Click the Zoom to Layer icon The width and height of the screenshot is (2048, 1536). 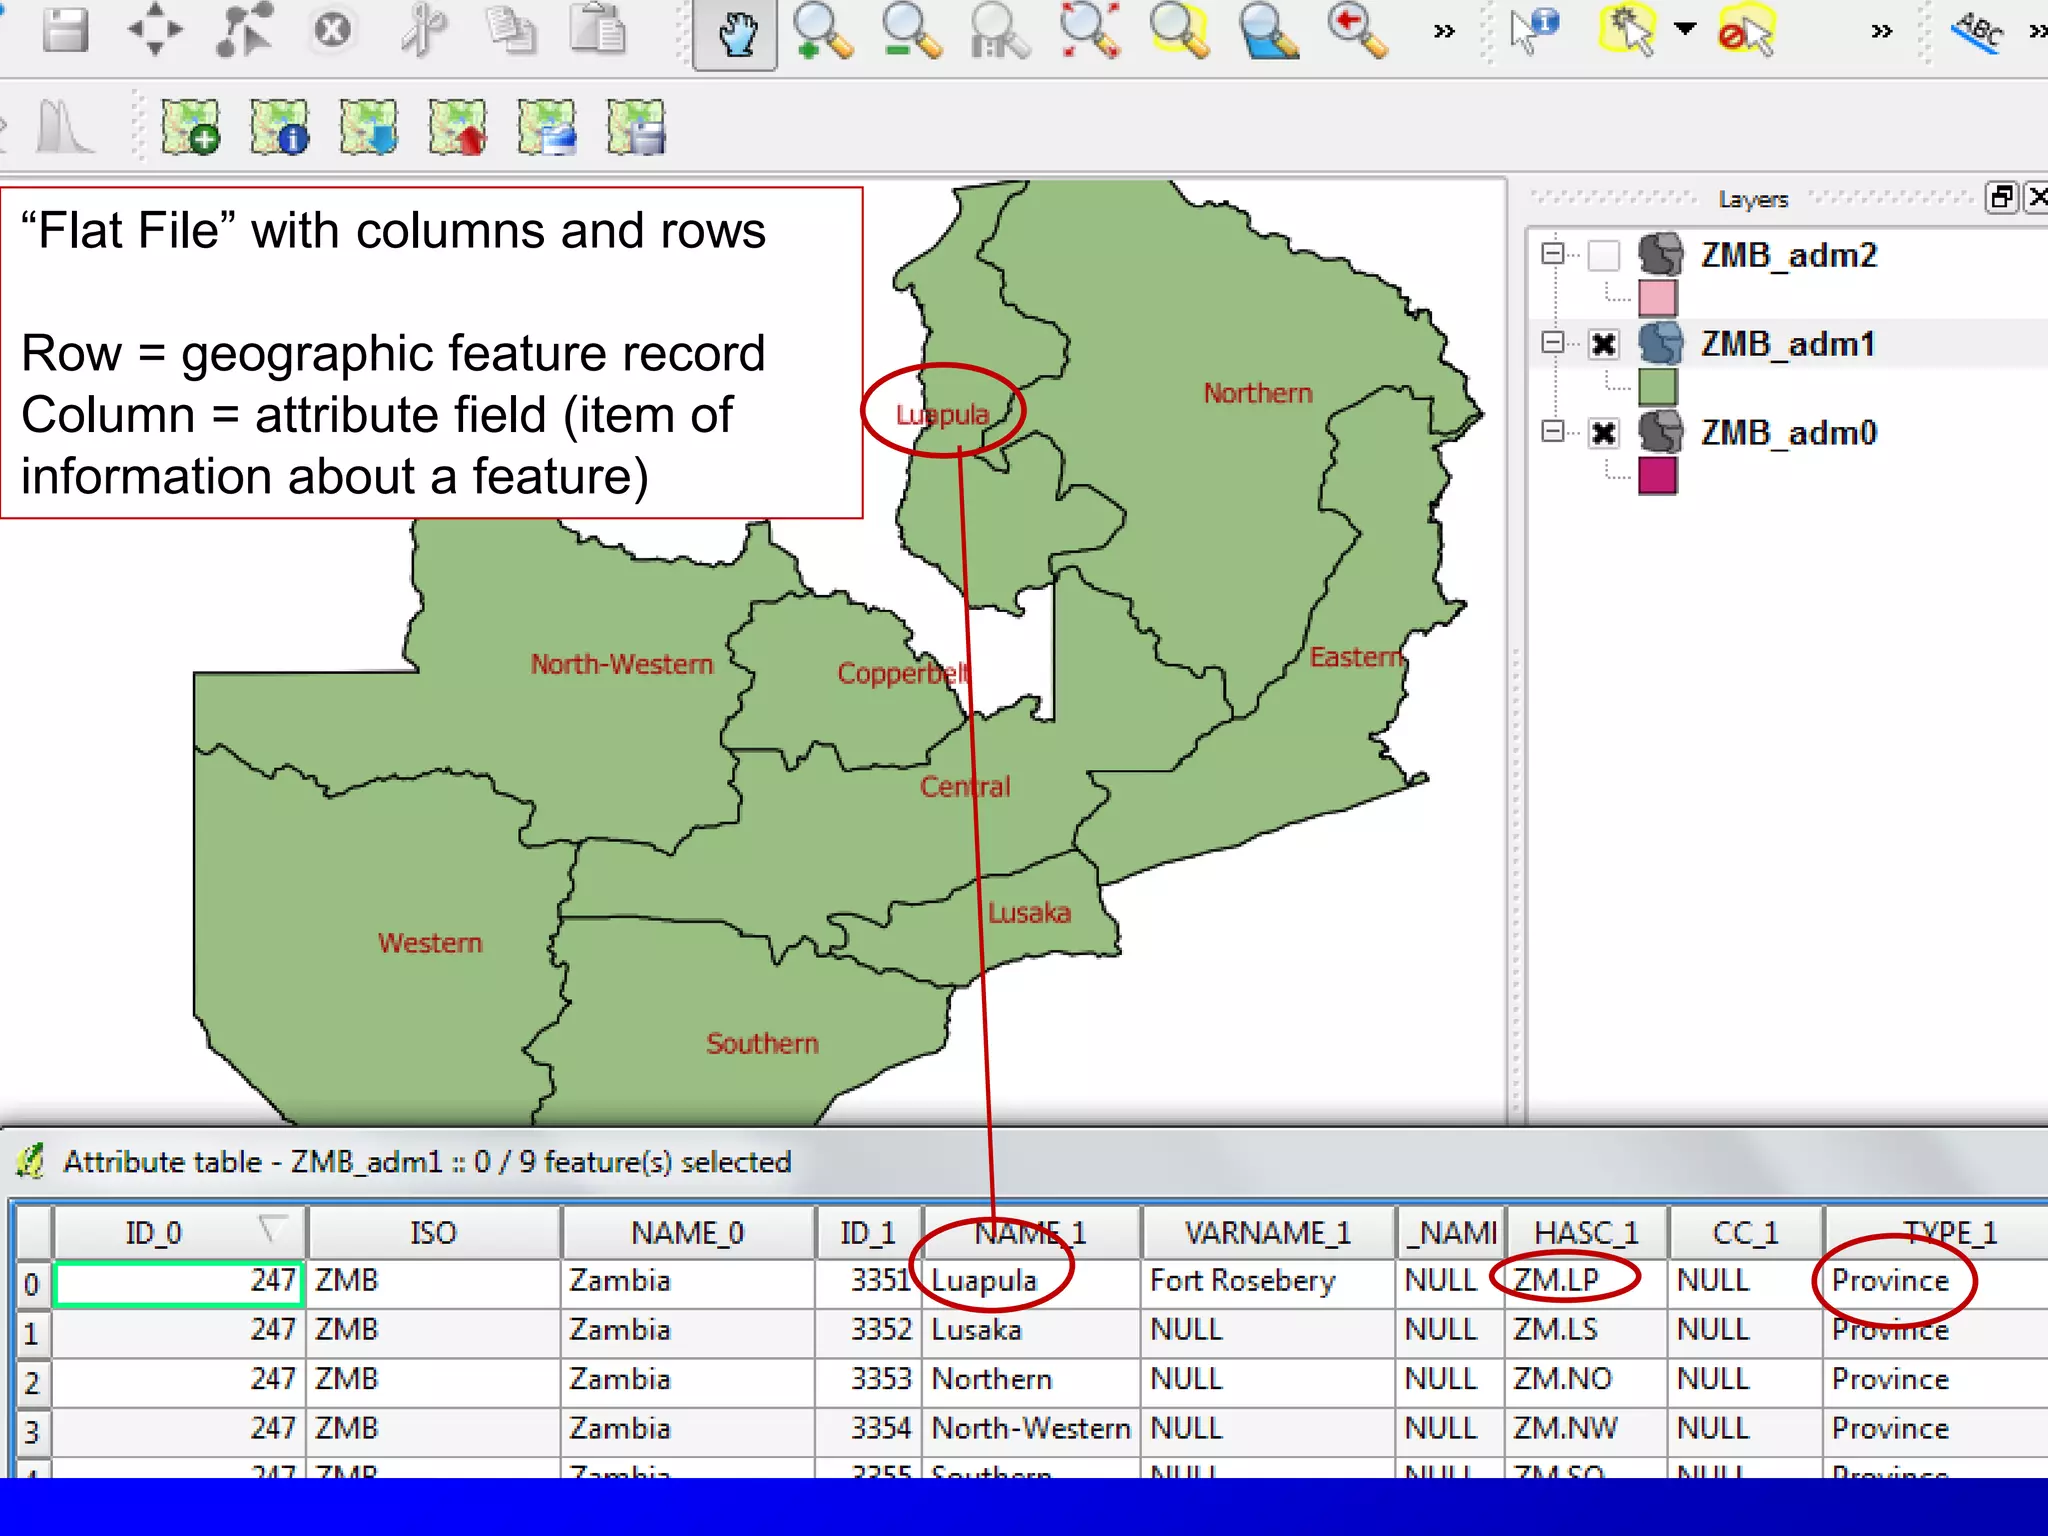tap(1268, 31)
